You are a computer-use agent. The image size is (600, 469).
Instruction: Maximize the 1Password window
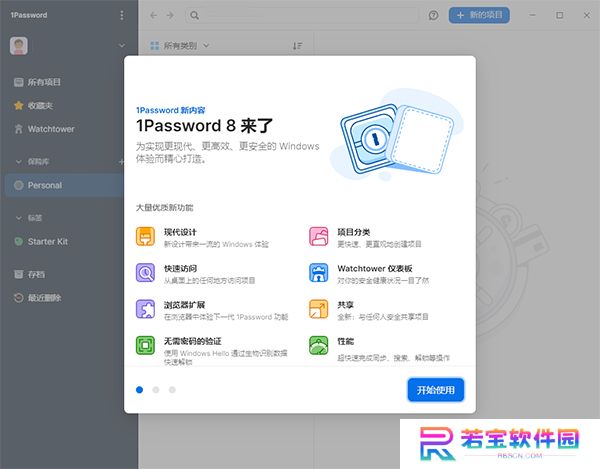(559, 15)
